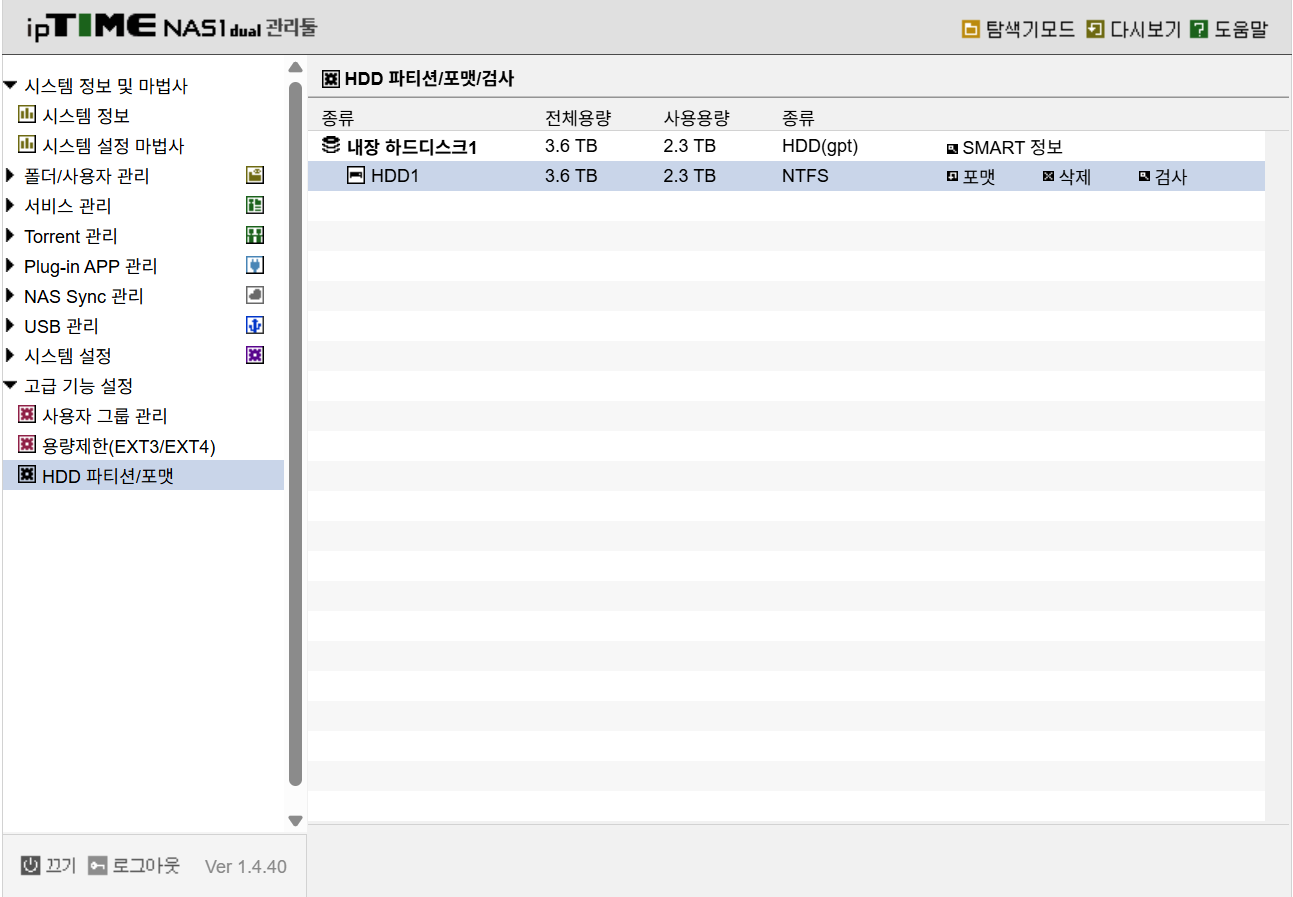The width and height of the screenshot is (1293, 897).
Task: Click the HDD1 partition drive icon
Action: pos(355,175)
